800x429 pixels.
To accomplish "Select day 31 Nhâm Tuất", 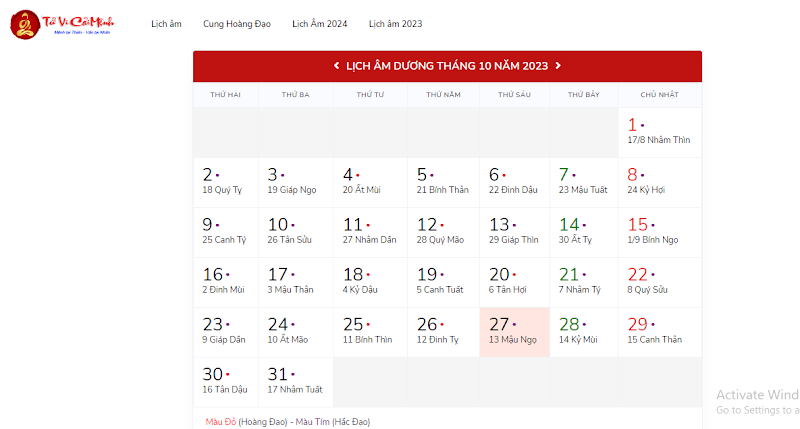I will click(296, 382).
